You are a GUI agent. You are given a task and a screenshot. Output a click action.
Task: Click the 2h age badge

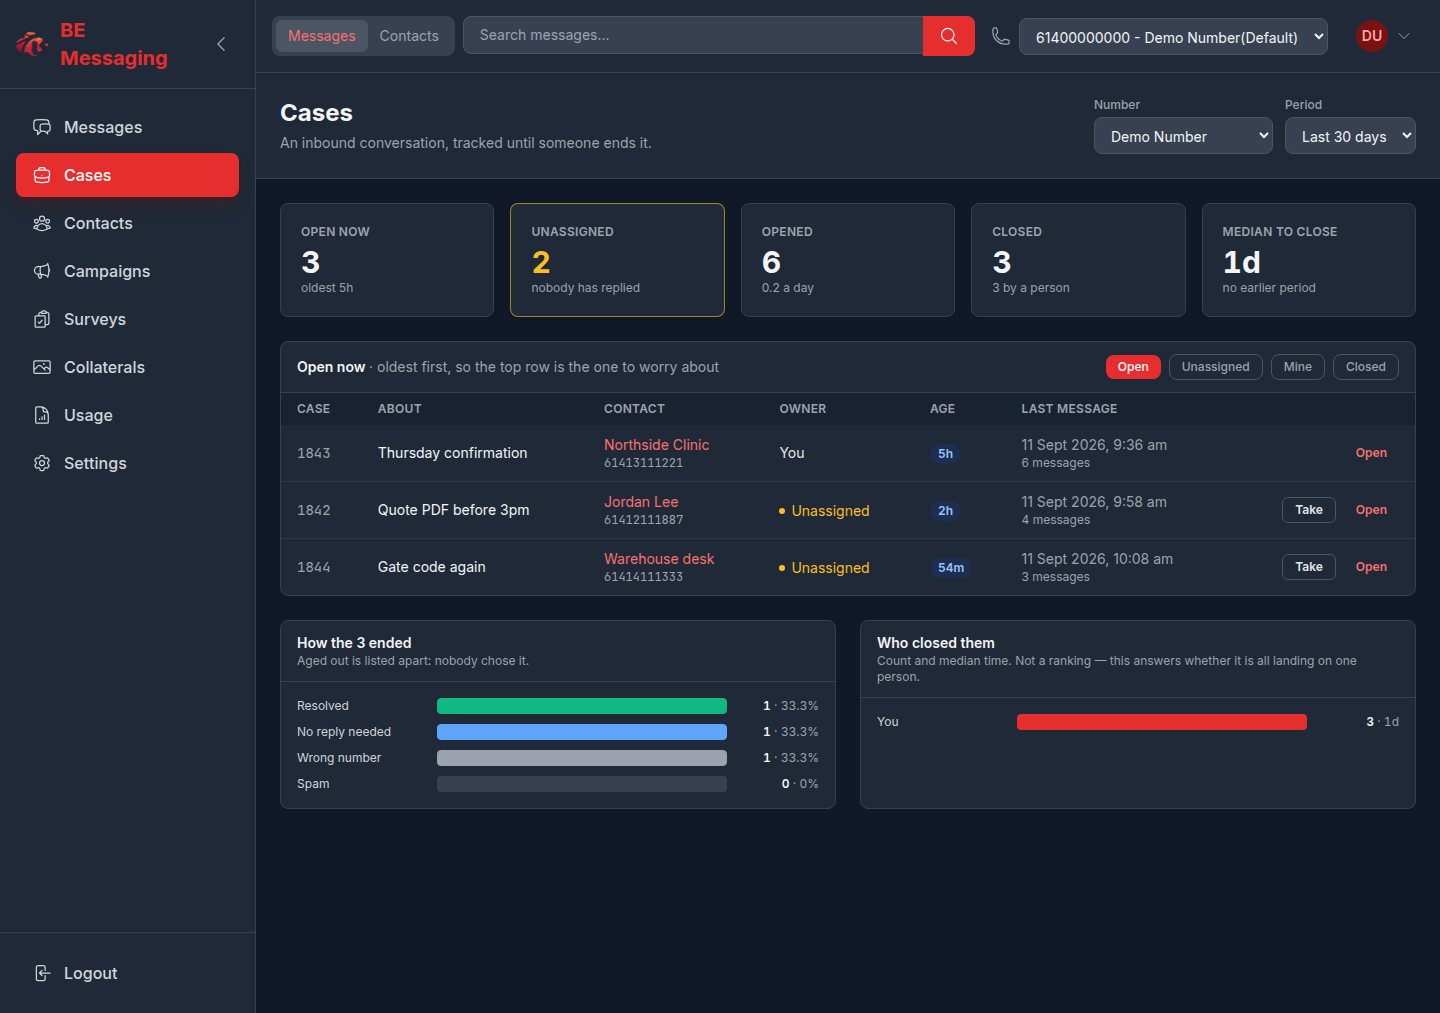point(945,511)
